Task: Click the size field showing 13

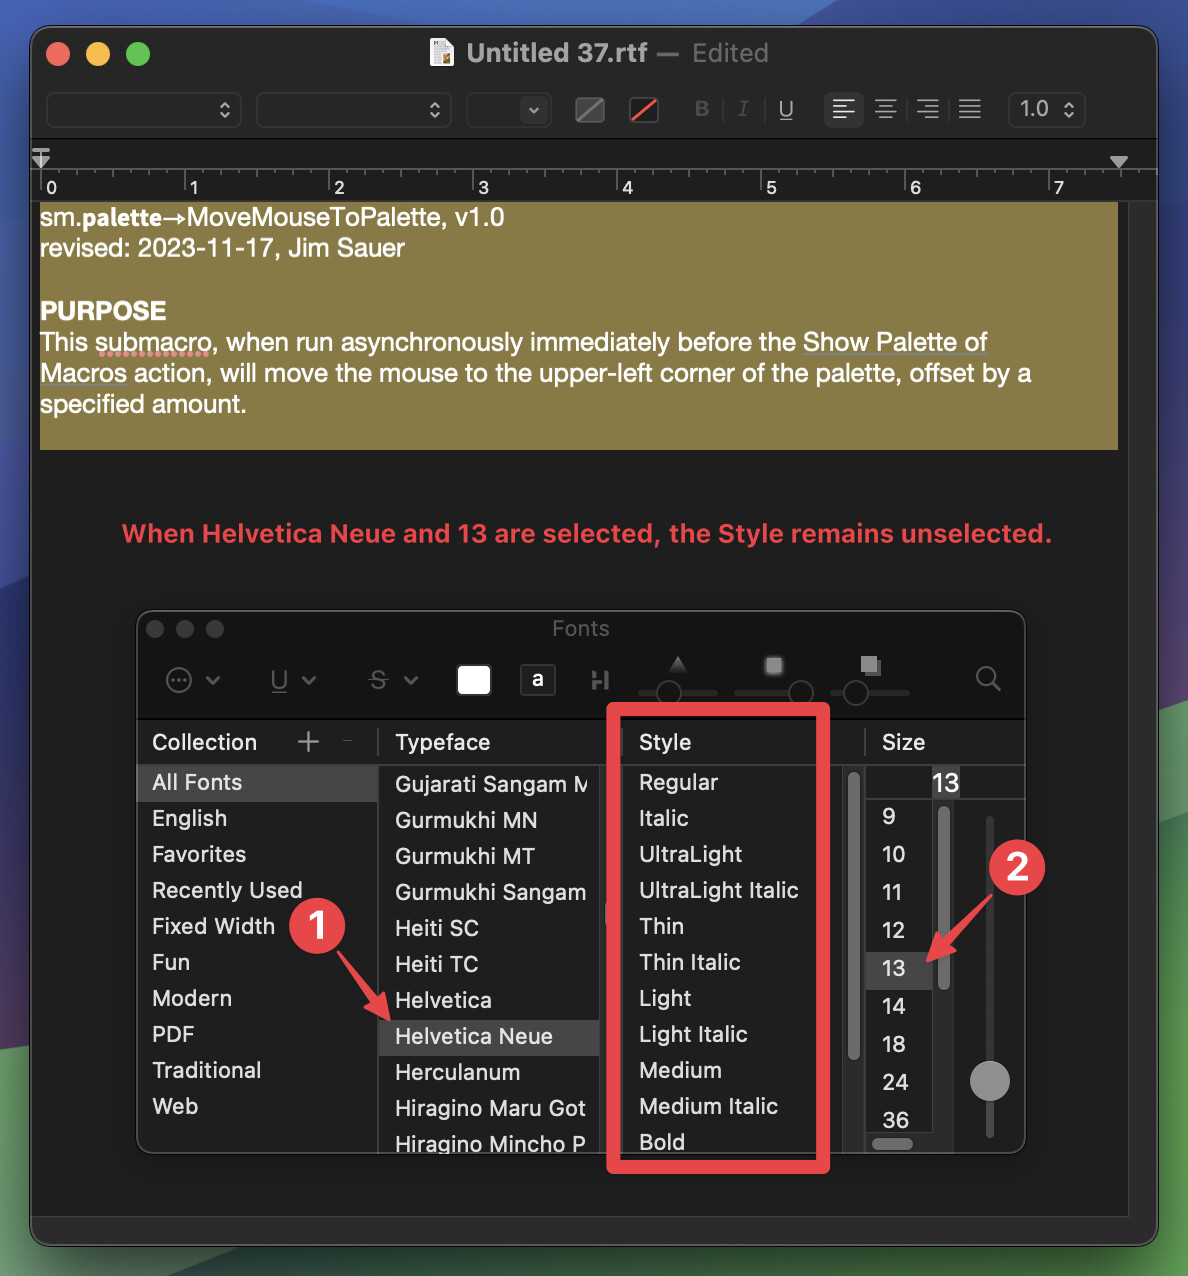Action: [944, 783]
